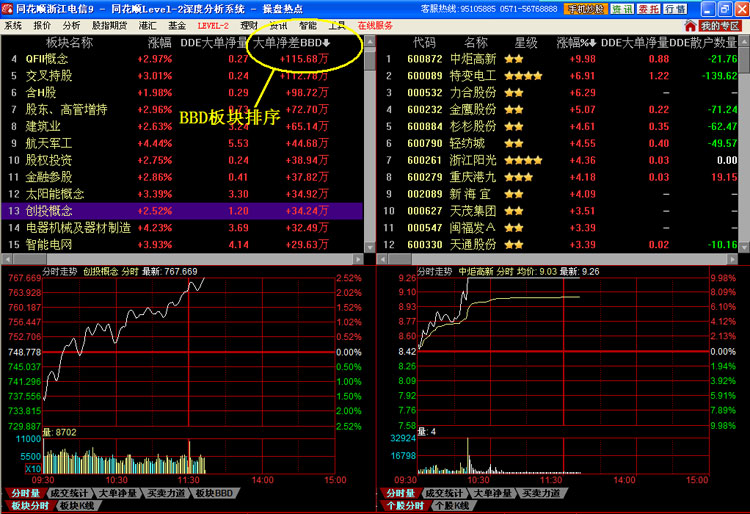The image size is (750, 514).
Task: Click the 同花顺 app logo in title bar
Action: click(x=8, y=8)
